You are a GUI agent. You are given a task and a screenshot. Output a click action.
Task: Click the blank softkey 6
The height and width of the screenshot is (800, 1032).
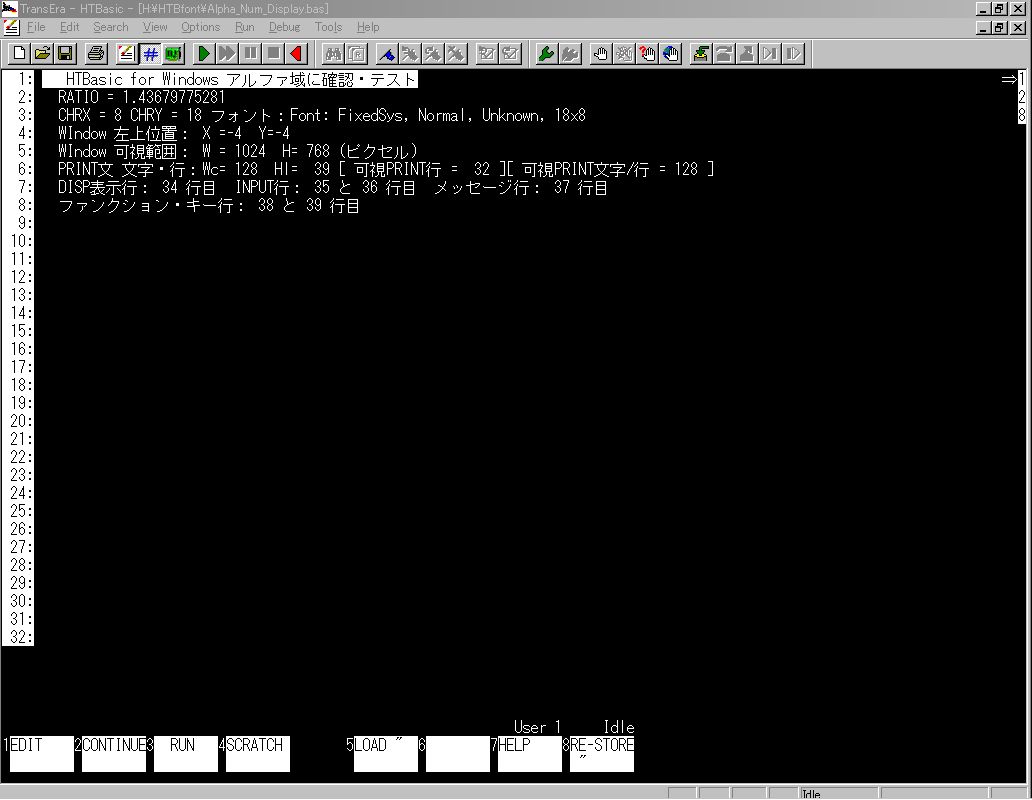click(x=457, y=753)
